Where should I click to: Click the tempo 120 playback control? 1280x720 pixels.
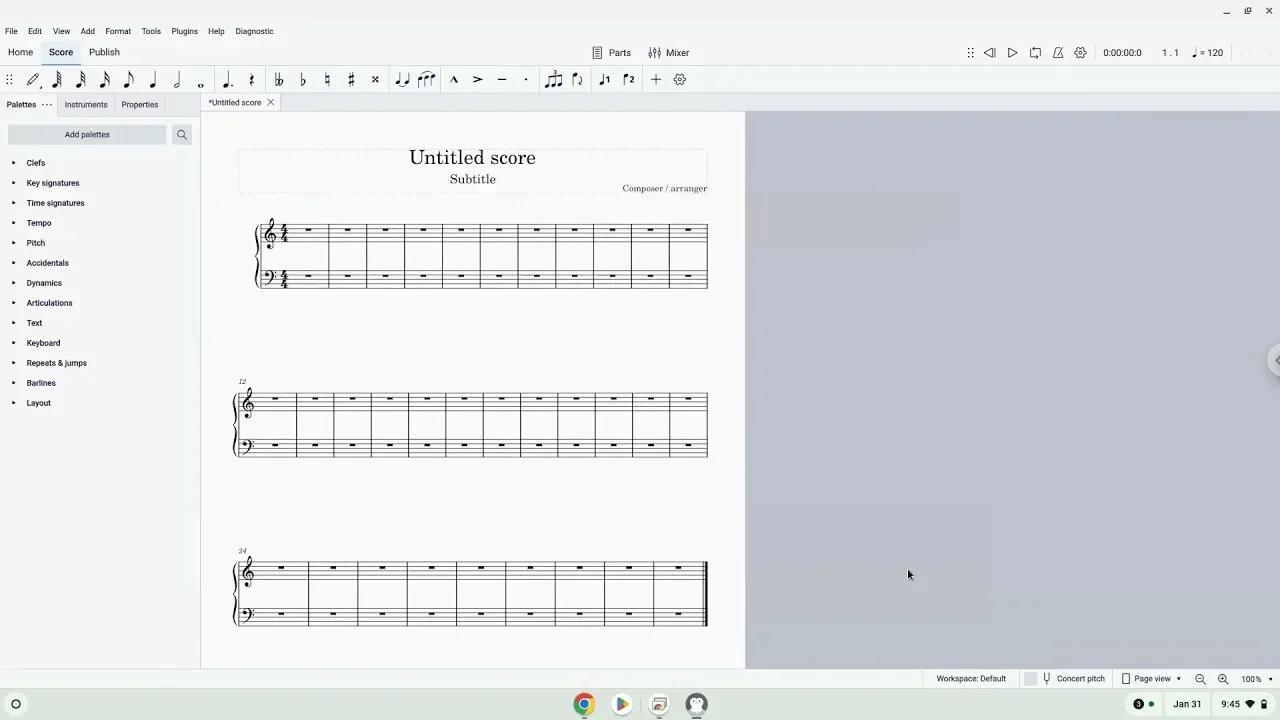tap(1208, 53)
